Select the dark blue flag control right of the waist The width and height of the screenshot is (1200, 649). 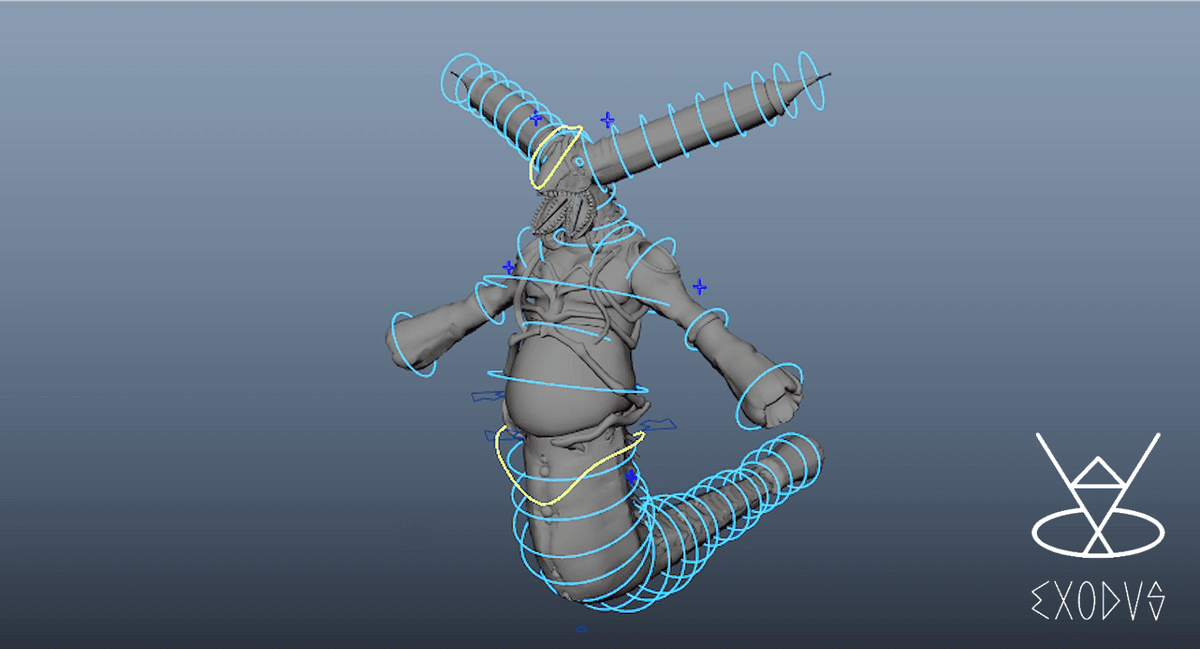[x=658, y=428]
